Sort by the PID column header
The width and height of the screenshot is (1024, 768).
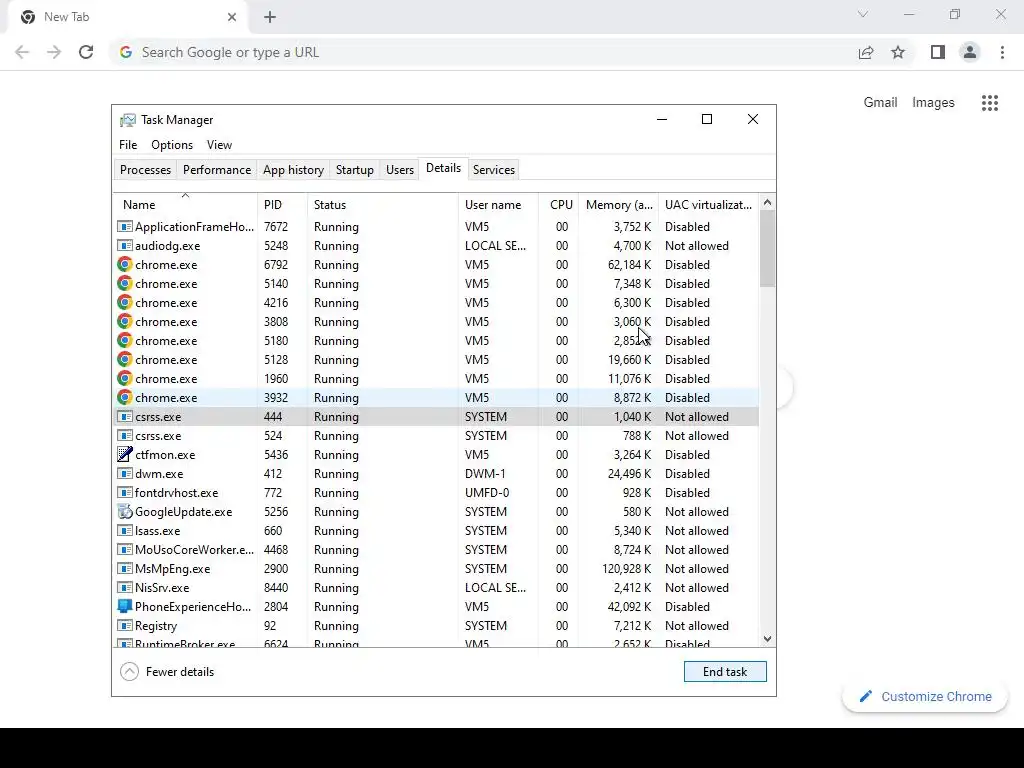click(x=282, y=204)
